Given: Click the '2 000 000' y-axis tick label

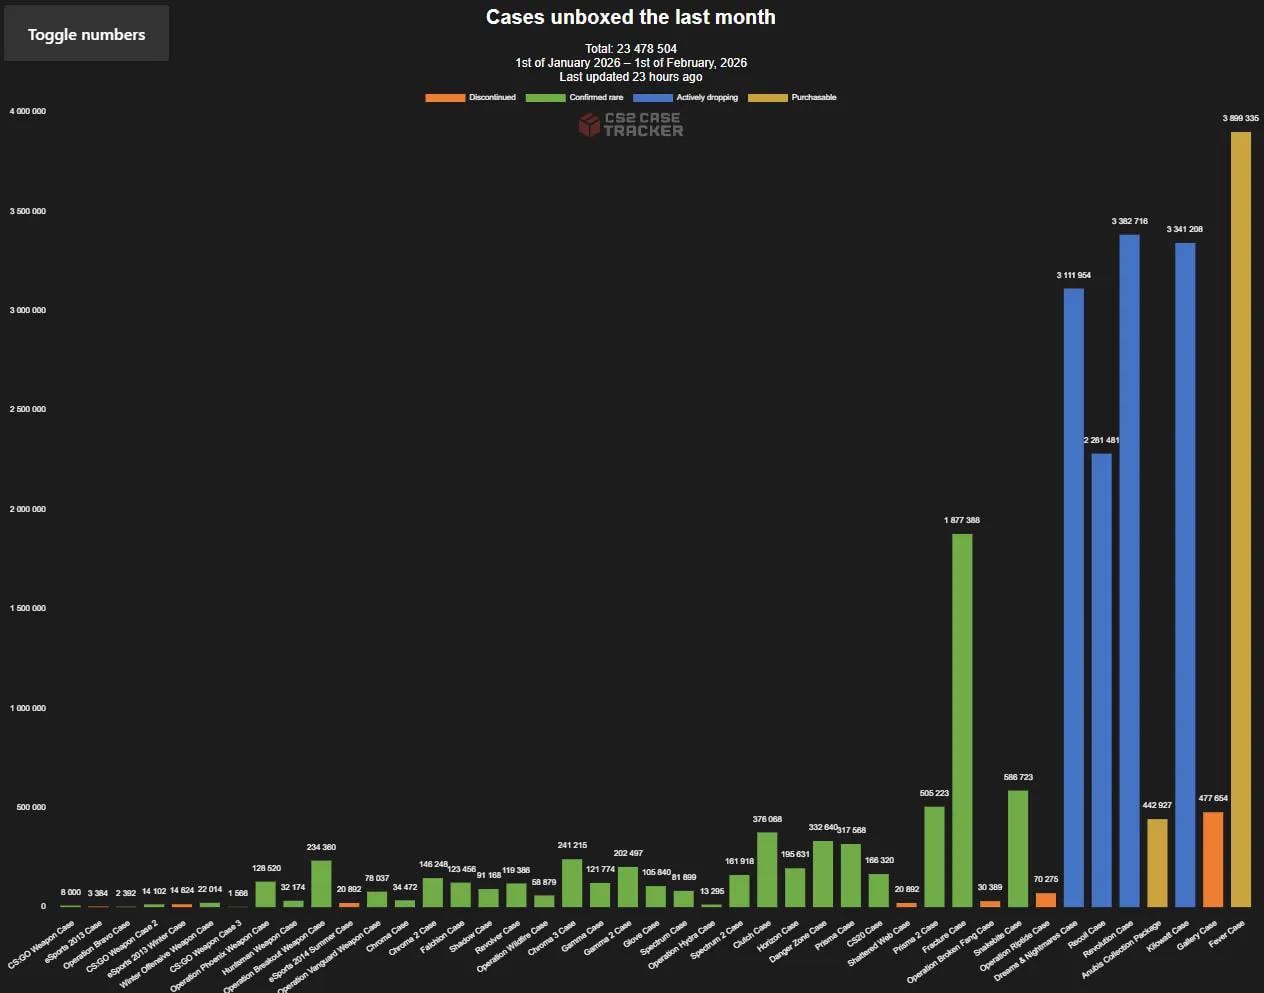Looking at the screenshot, I should point(28,509).
